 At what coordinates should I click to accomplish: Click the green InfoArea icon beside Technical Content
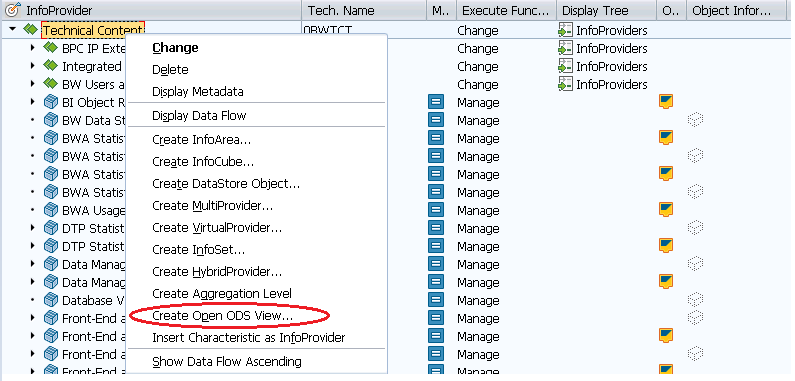click(x=31, y=30)
